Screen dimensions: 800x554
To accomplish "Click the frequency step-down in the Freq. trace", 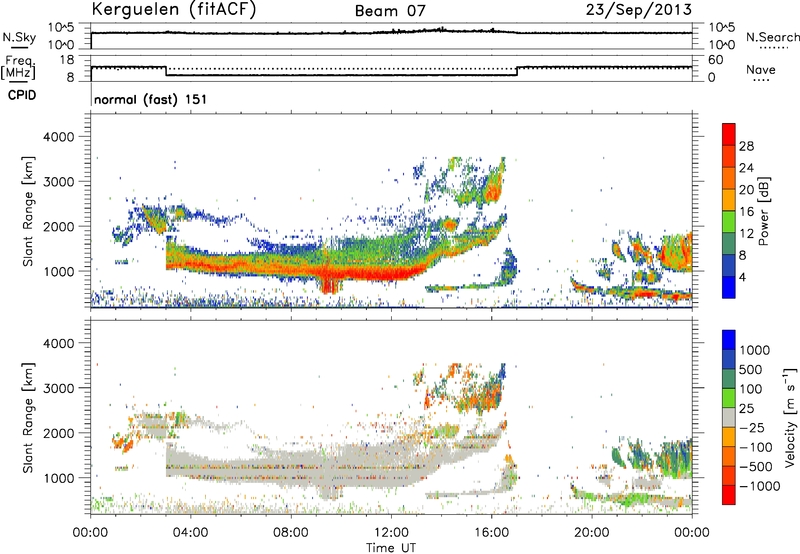I will tap(166, 71).
